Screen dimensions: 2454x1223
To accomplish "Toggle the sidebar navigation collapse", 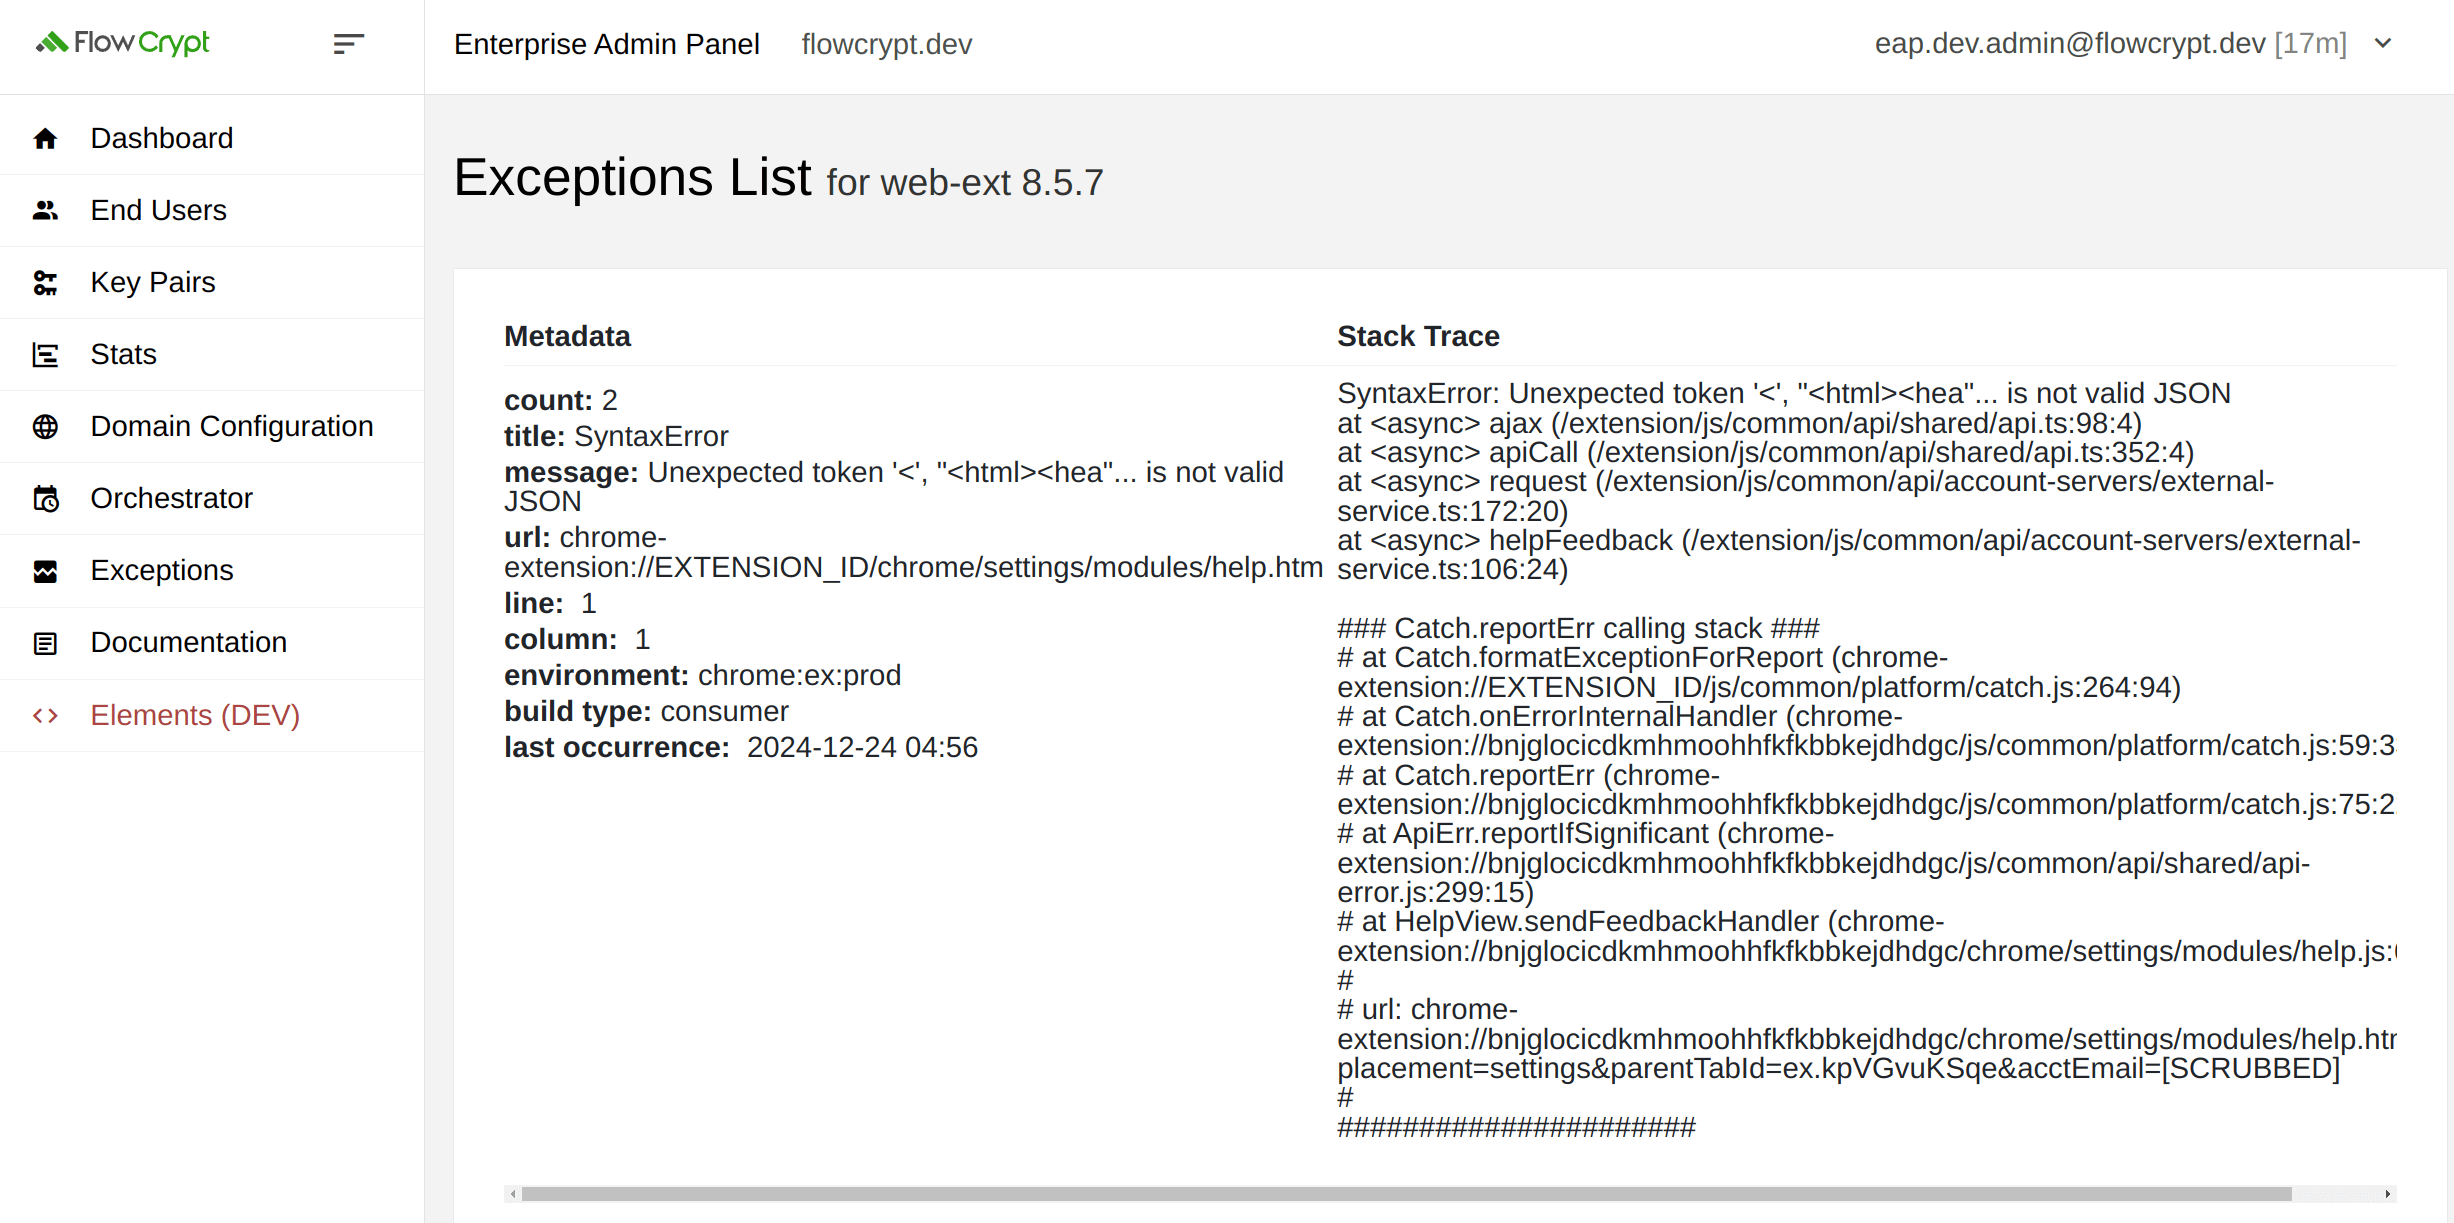I will (x=349, y=44).
